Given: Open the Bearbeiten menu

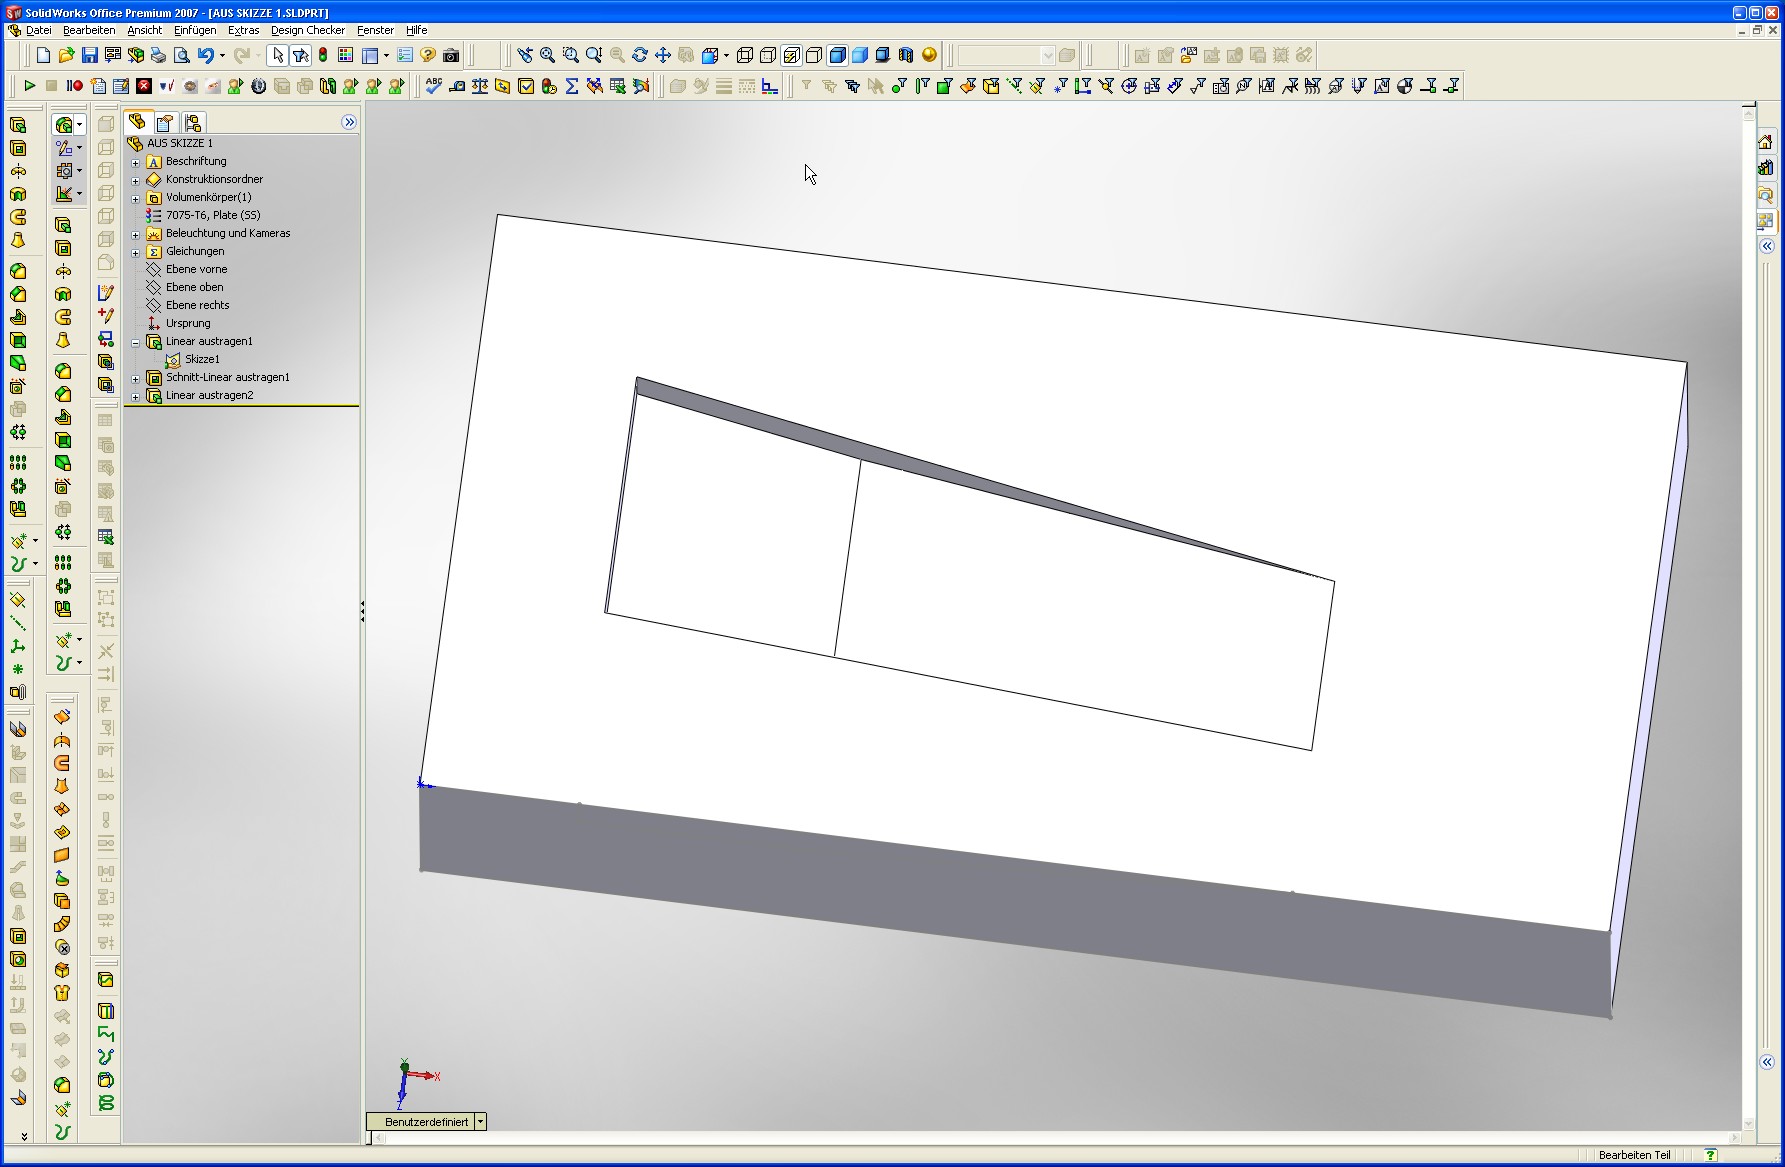Looking at the screenshot, I should (x=89, y=30).
